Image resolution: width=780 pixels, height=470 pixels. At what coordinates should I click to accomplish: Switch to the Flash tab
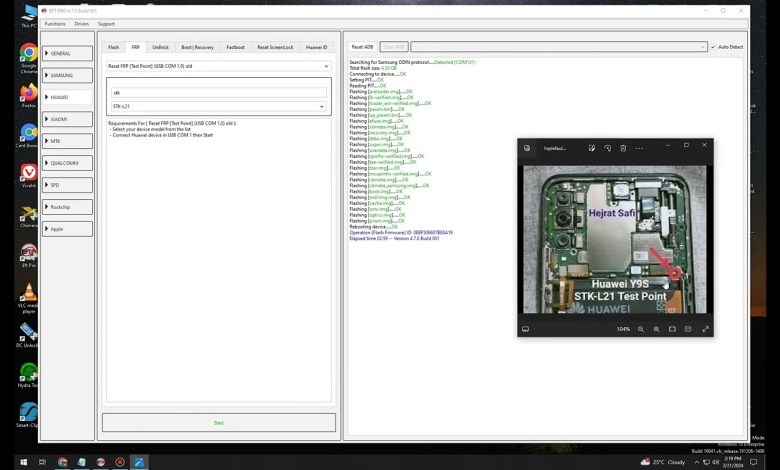[113, 47]
